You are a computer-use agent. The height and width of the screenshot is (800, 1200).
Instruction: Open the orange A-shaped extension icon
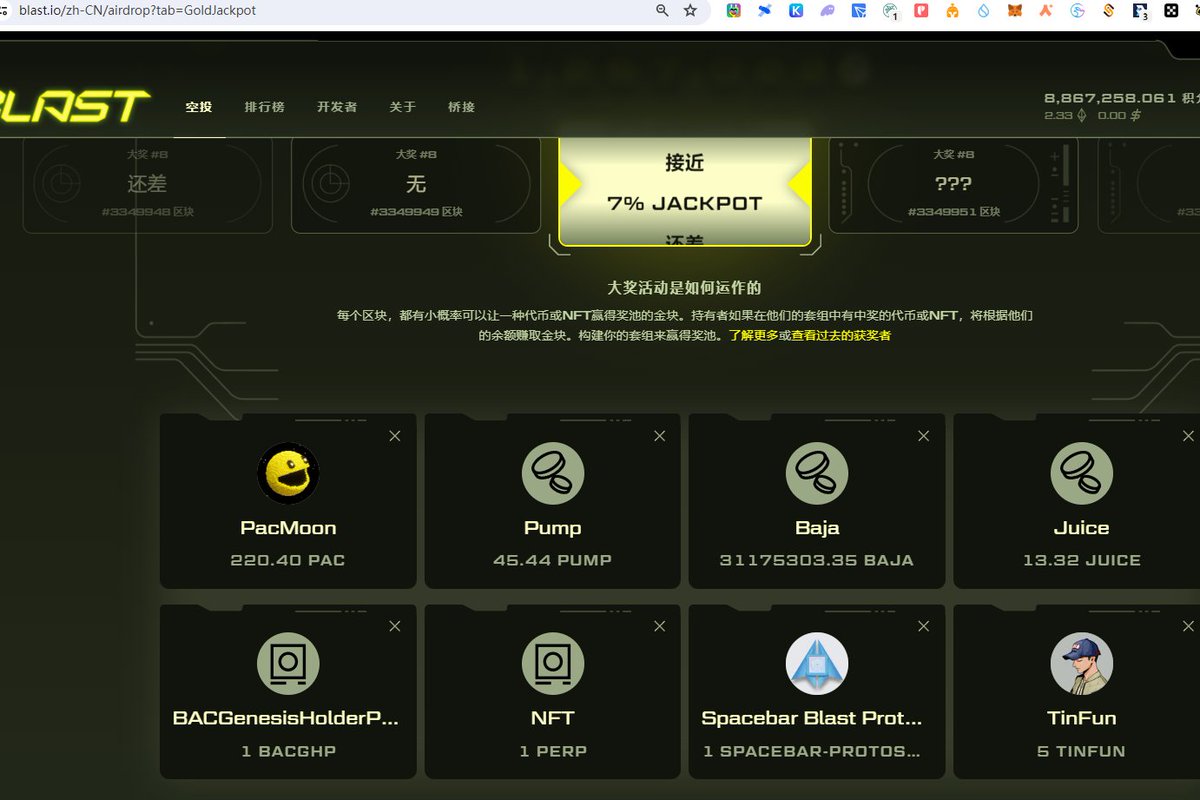click(x=1046, y=11)
